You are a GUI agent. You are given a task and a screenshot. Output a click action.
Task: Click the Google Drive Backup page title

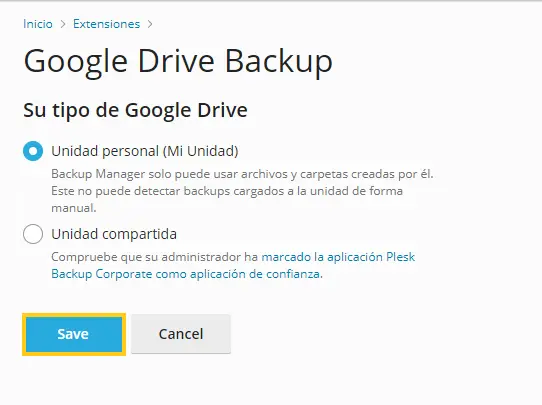[x=178, y=61]
